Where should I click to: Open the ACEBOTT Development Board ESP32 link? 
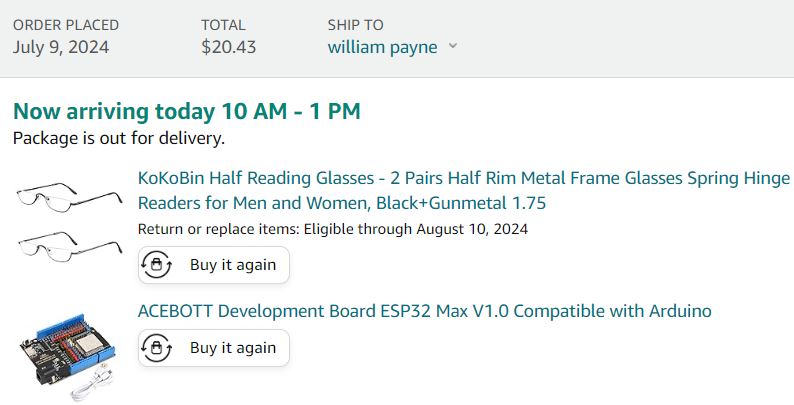[x=424, y=310]
